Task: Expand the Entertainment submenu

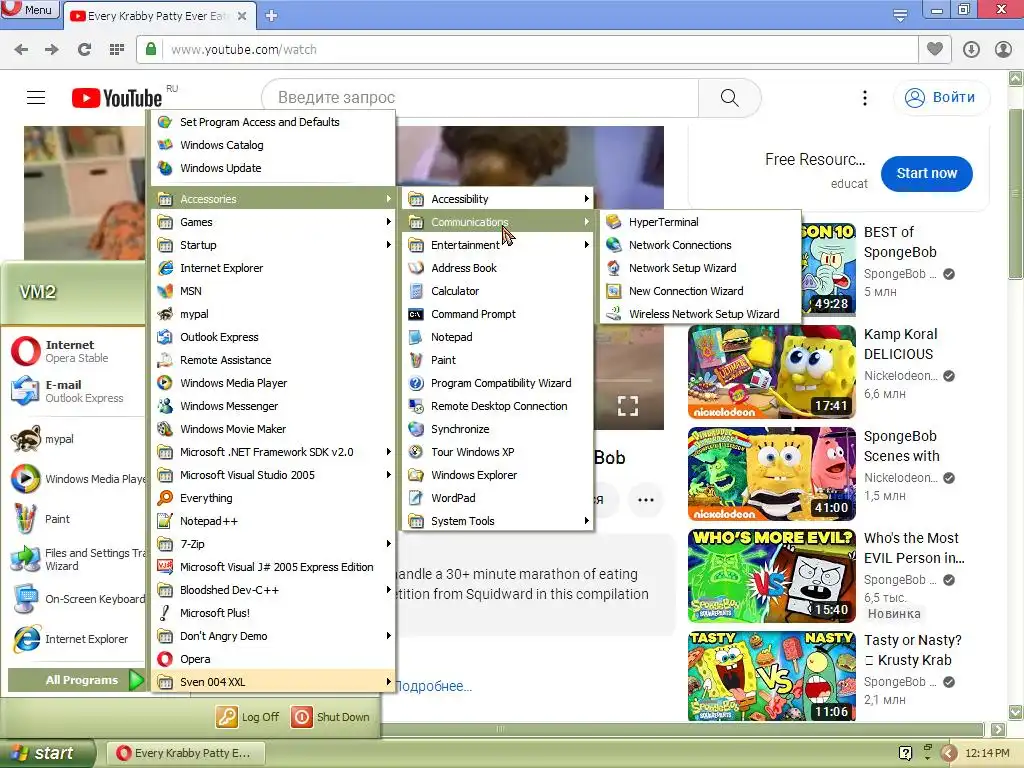Action: click(498, 245)
